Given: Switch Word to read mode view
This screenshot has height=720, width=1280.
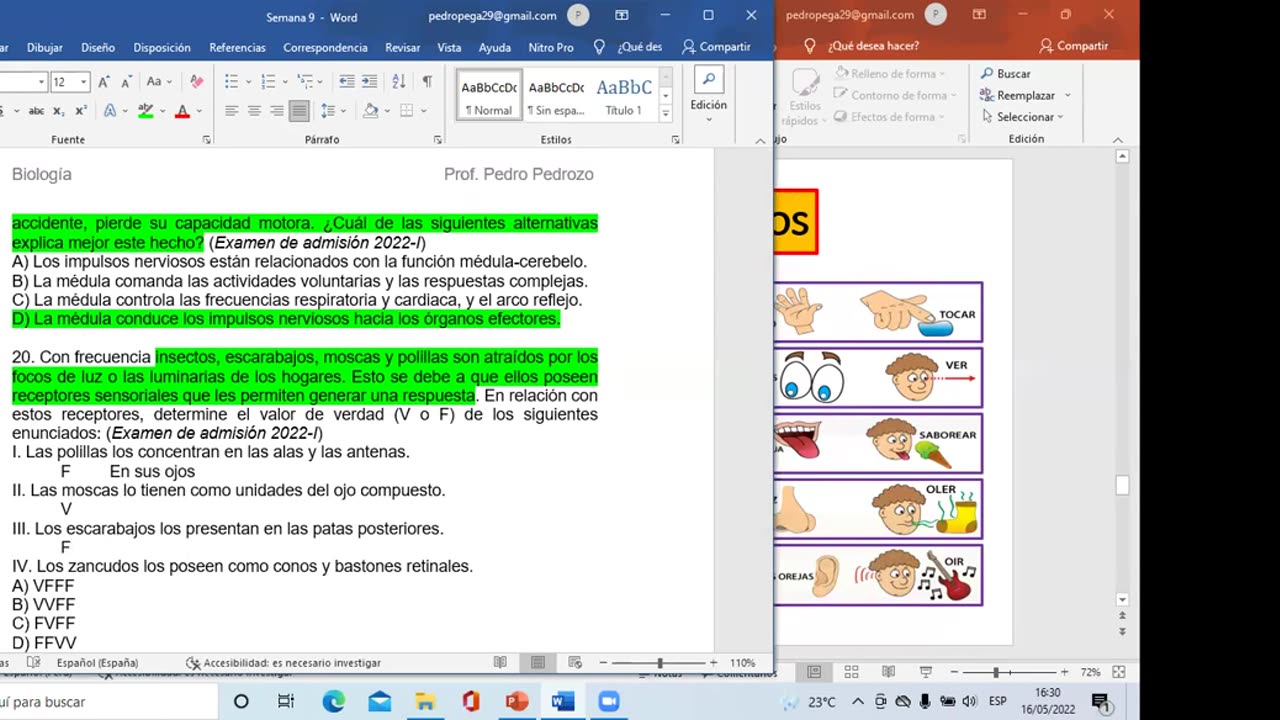Looking at the screenshot, I should [x=500, y=662].
